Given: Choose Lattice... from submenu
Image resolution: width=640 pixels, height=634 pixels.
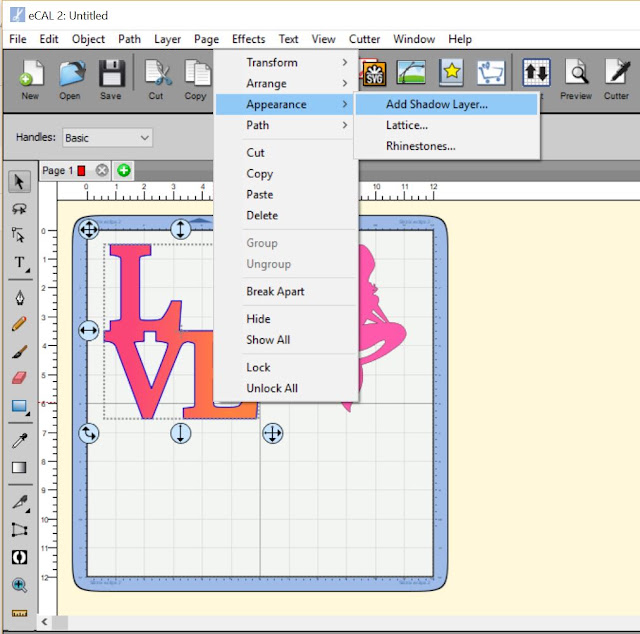Looking at the screenshot, I should 447,125.
